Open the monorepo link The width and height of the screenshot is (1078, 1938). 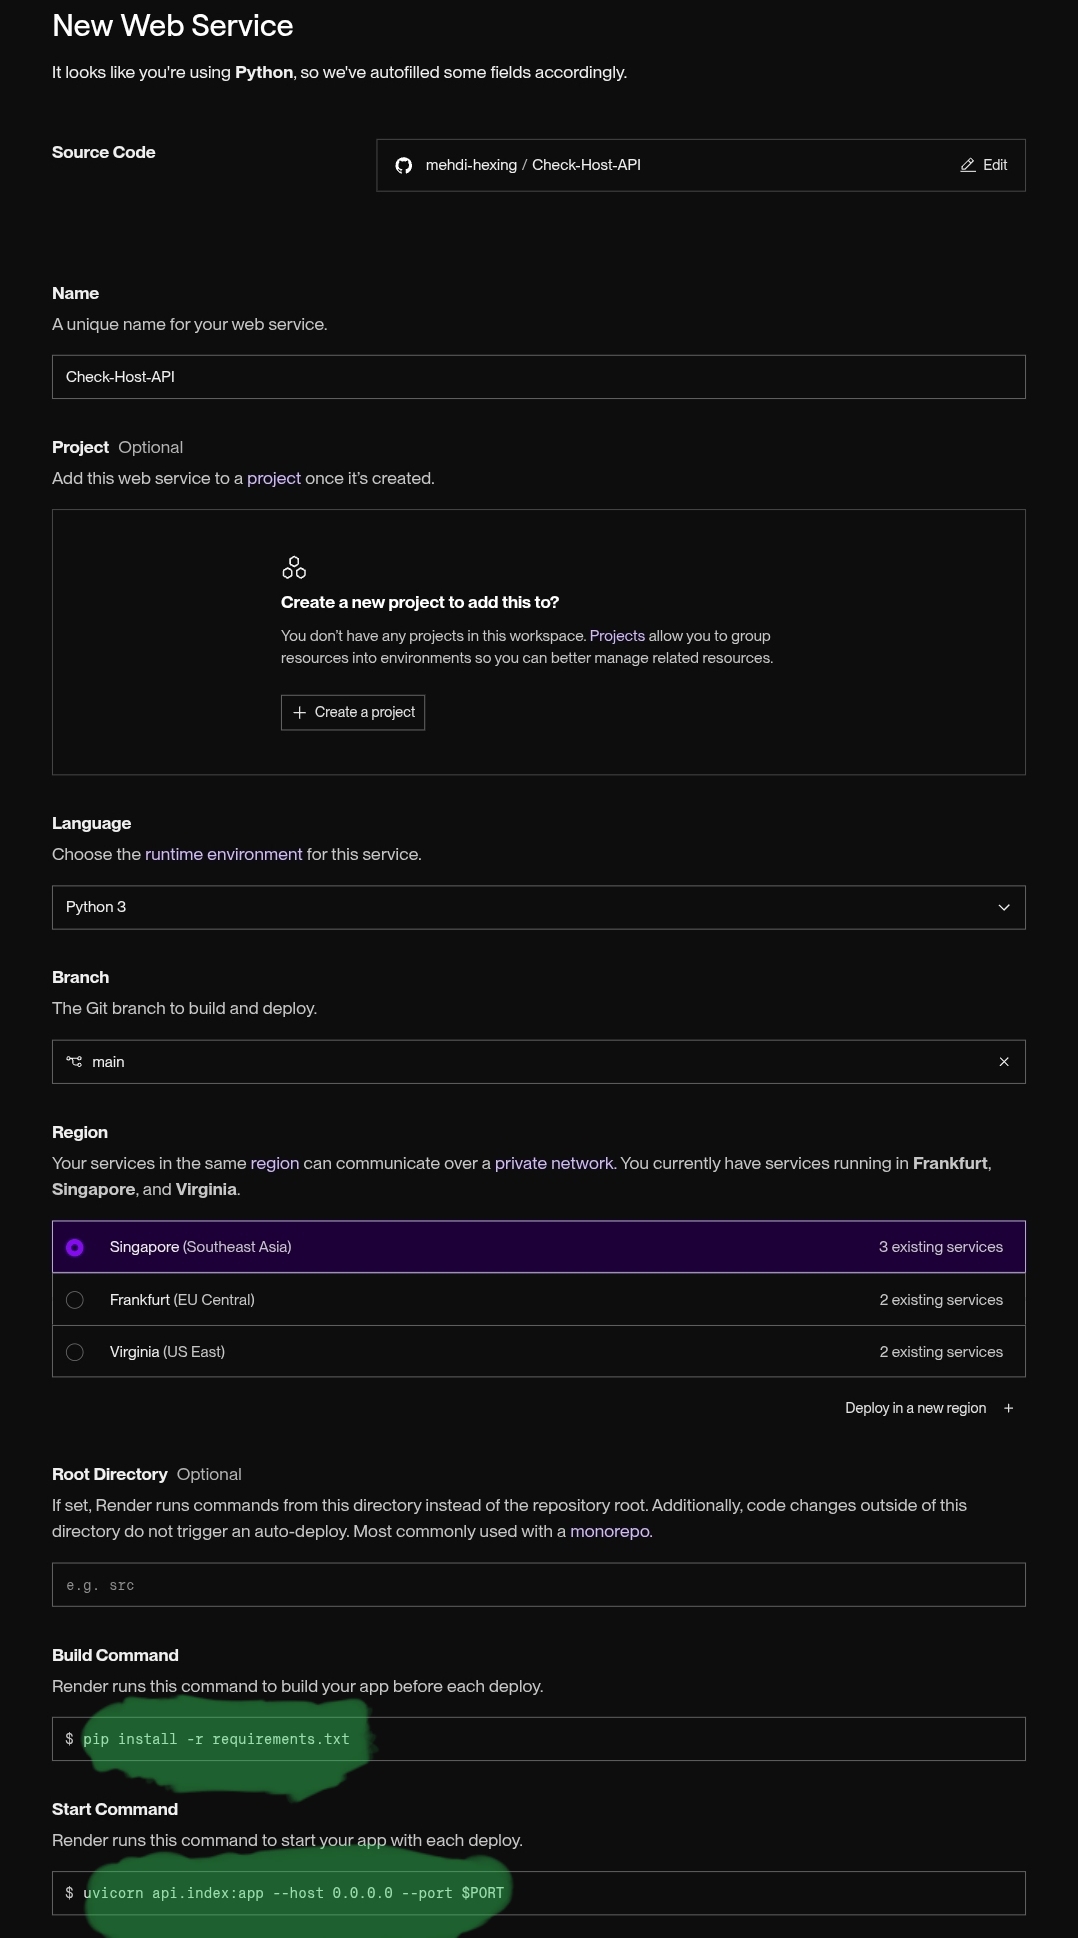tap(610, 1531)
